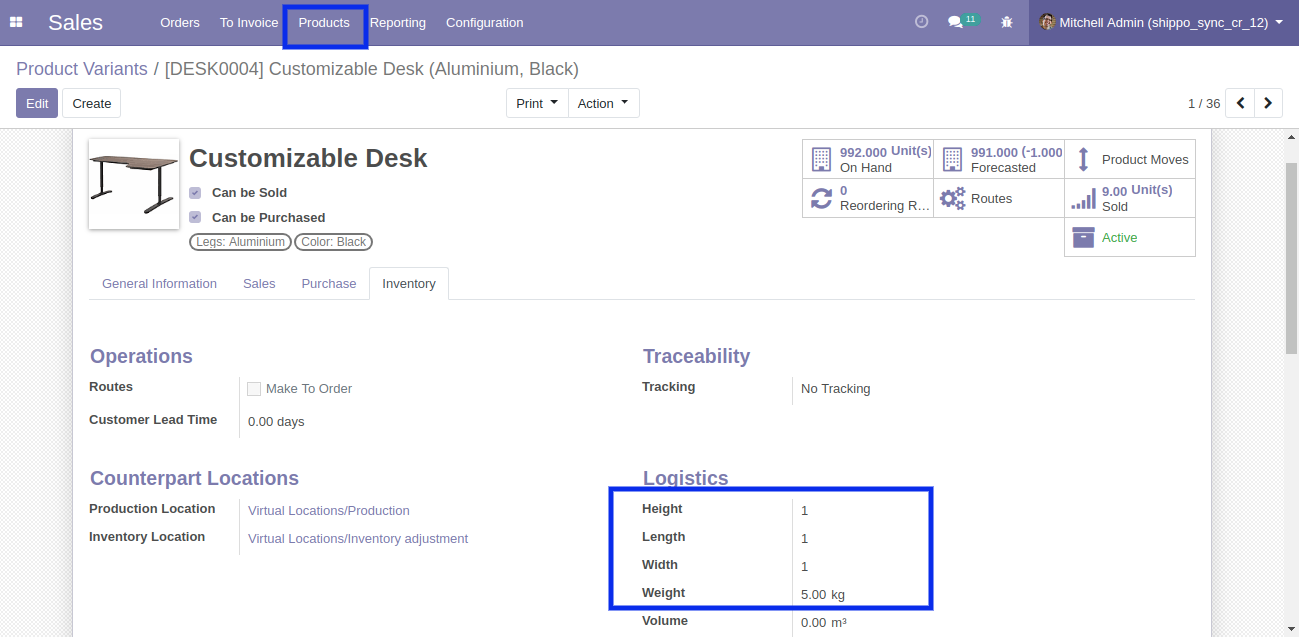Open Sold units bar chart icon
Screen dimensions: 1299x637
[x=1083, y=198]
